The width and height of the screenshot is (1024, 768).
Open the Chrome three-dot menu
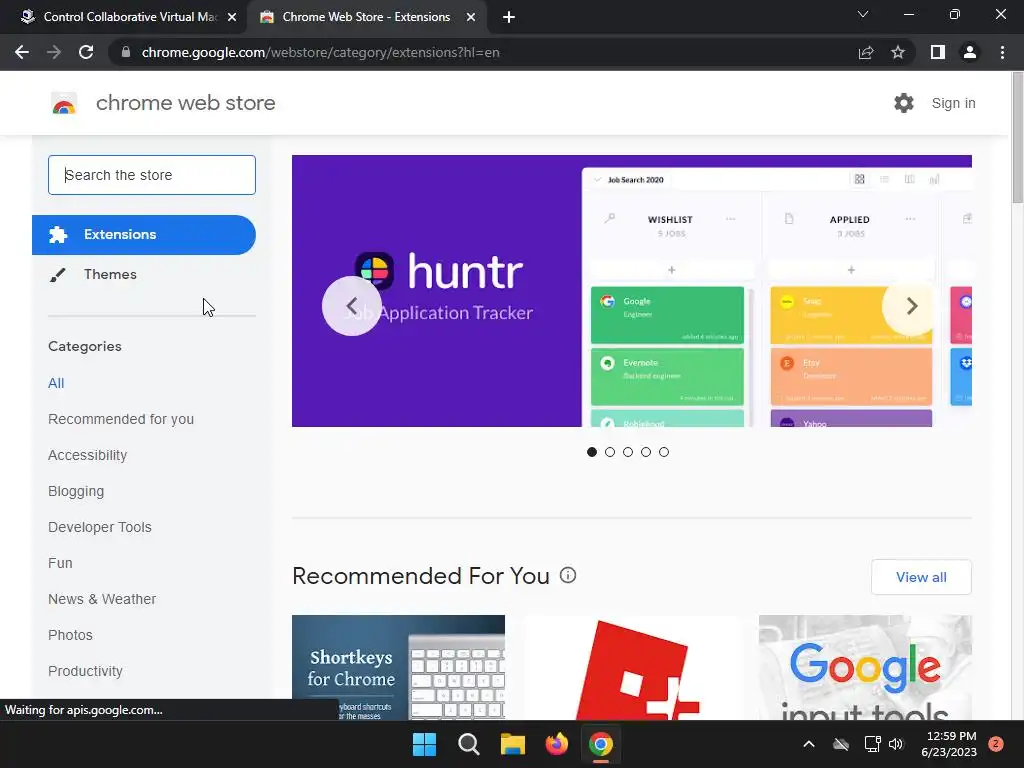[x=1002, y=52]
